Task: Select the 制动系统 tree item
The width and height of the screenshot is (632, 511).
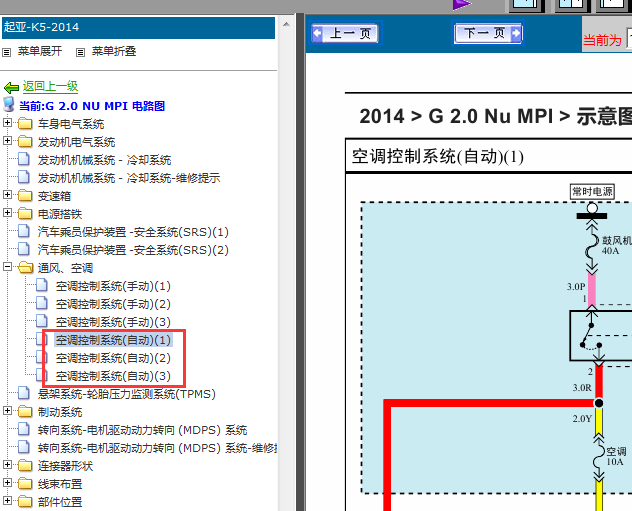Action: click(x=60, y=412)
